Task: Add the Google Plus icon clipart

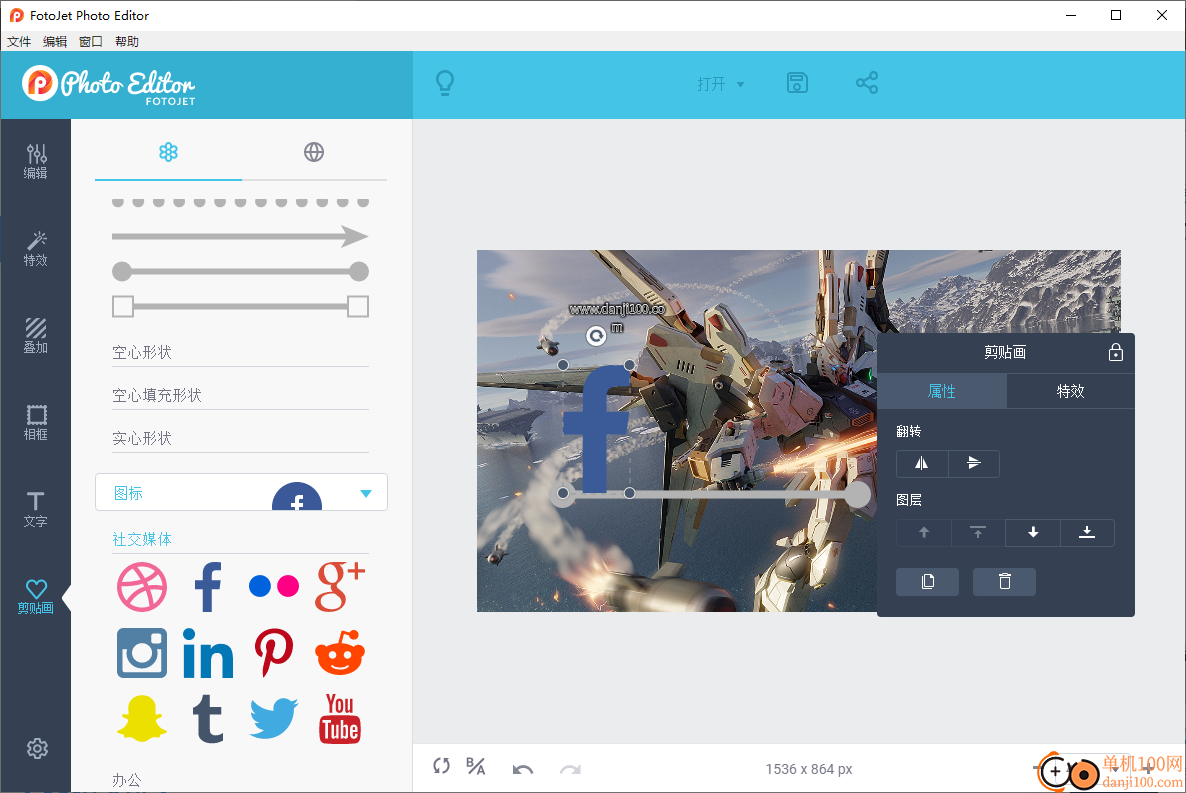Action: coord(340,586)
